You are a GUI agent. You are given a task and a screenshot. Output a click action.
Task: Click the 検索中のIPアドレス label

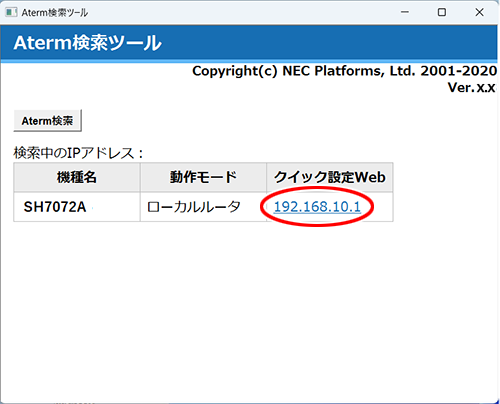pos(78,153)
